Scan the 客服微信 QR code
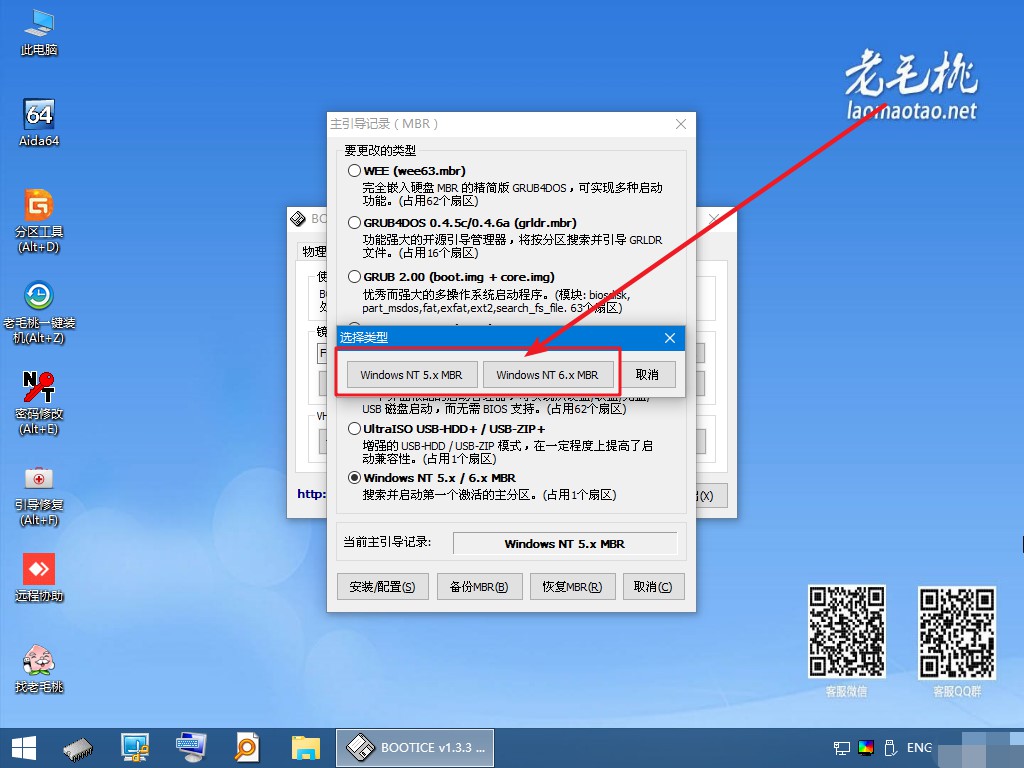This screenshot has width=1024, height=768. tap(847, 631)
